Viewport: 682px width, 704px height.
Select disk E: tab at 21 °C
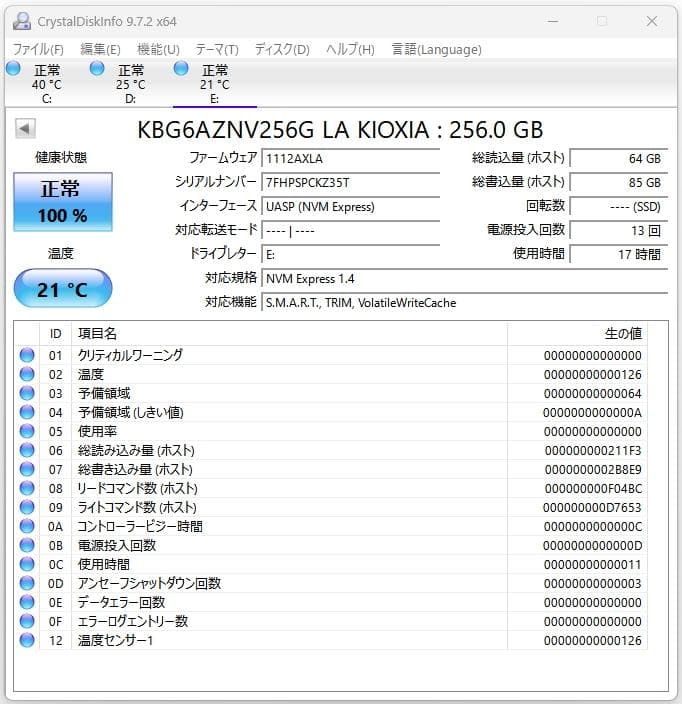pos(215,84)
